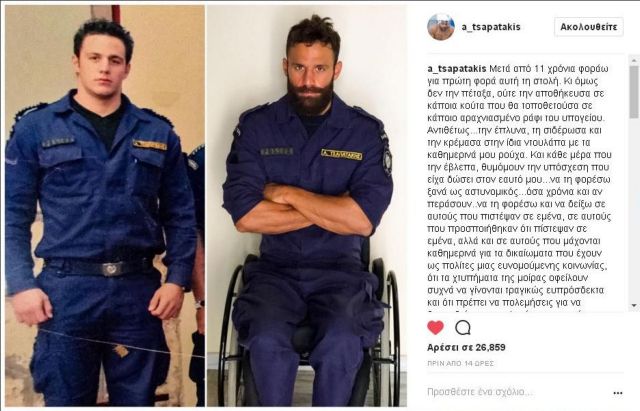Focus the Προσθέστε ένα σχόλιο comment field

tap(518, 392)
